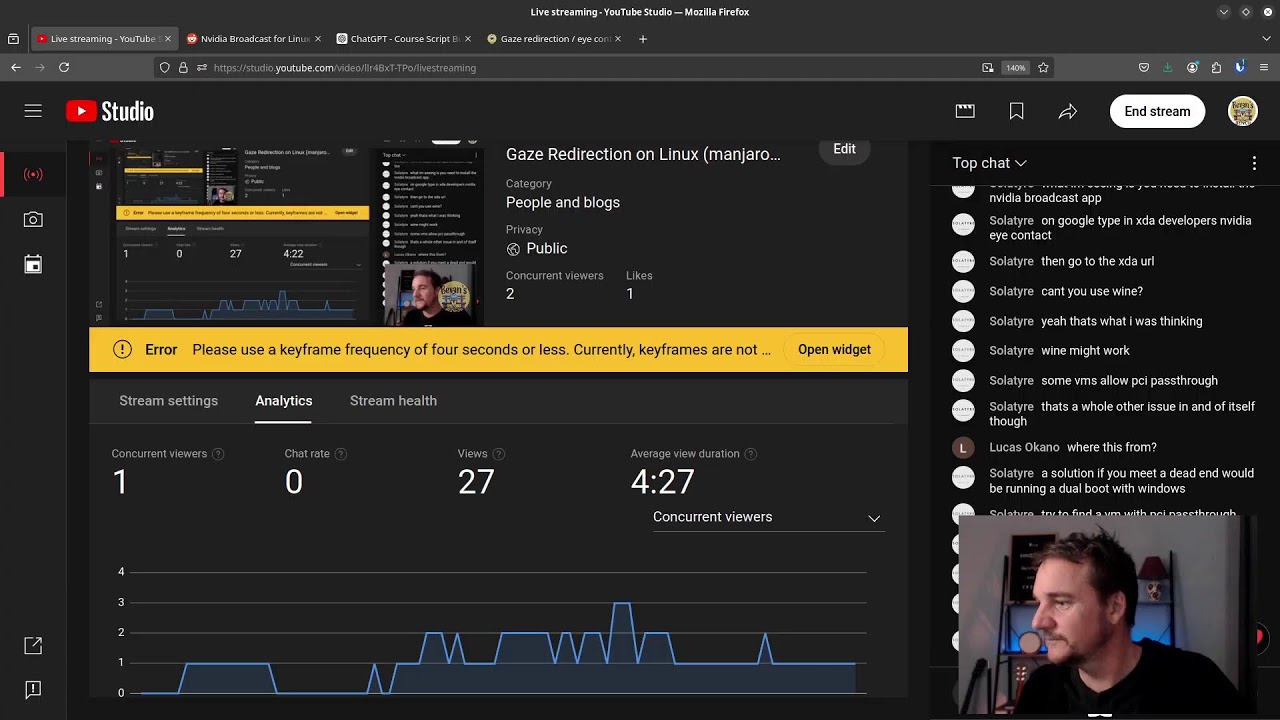Click the 4:27 average view duration value
This screenshot has width=1280, height=720.
point(662,482)
